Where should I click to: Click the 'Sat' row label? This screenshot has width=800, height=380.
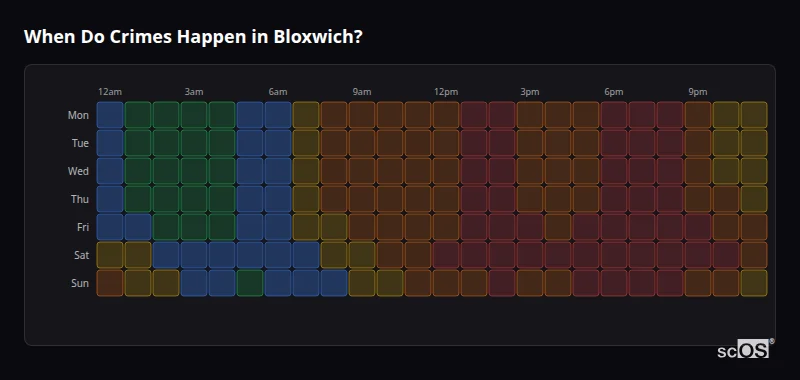81,255
